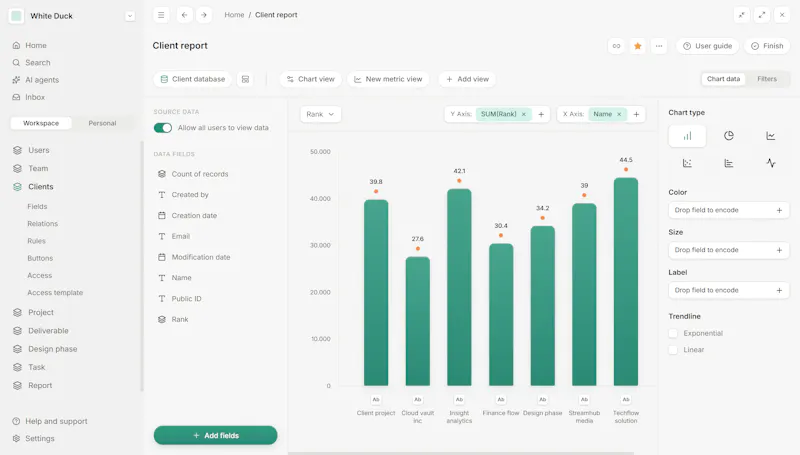Expand the White Duck workspace dropdown chevron
Screen dimensions: 800x455
(x=130, y=16)
